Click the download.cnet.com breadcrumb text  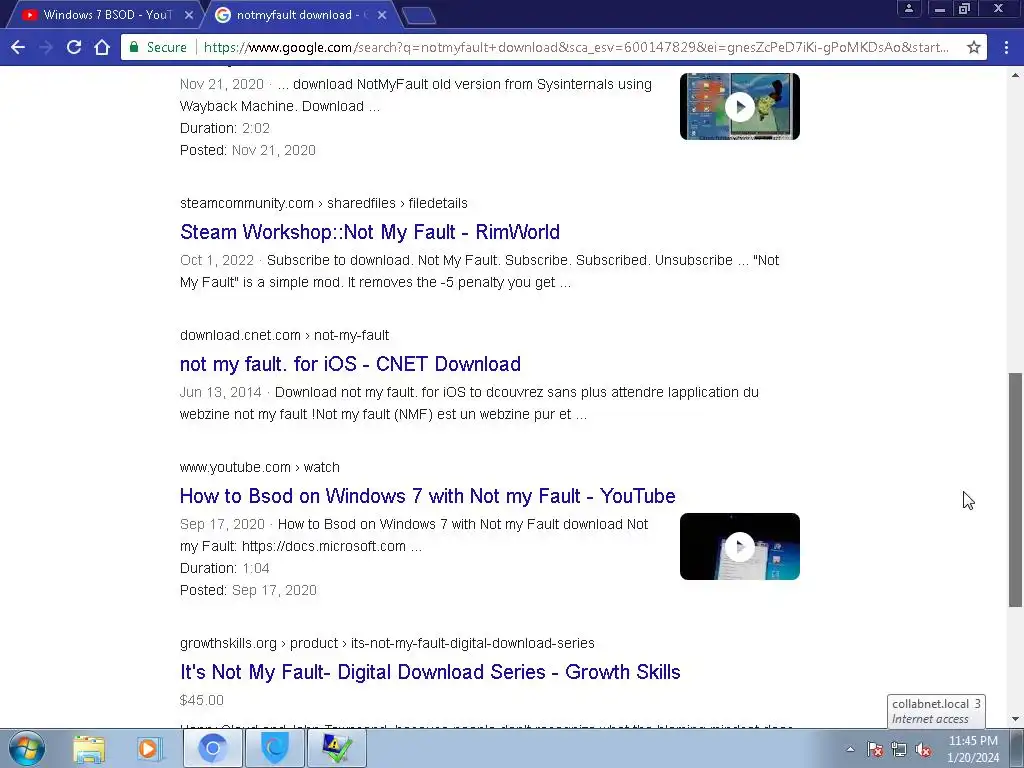284,335
